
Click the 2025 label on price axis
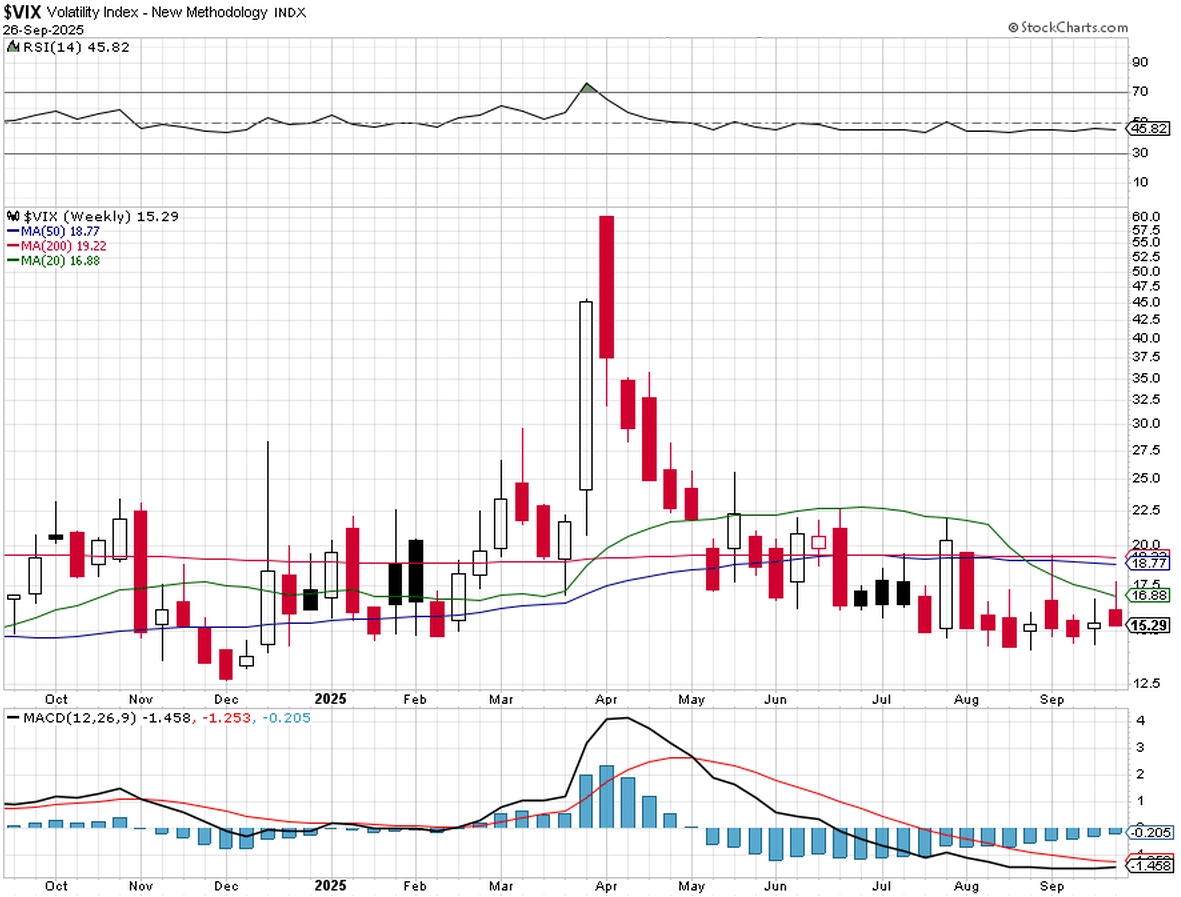[330, 699]
